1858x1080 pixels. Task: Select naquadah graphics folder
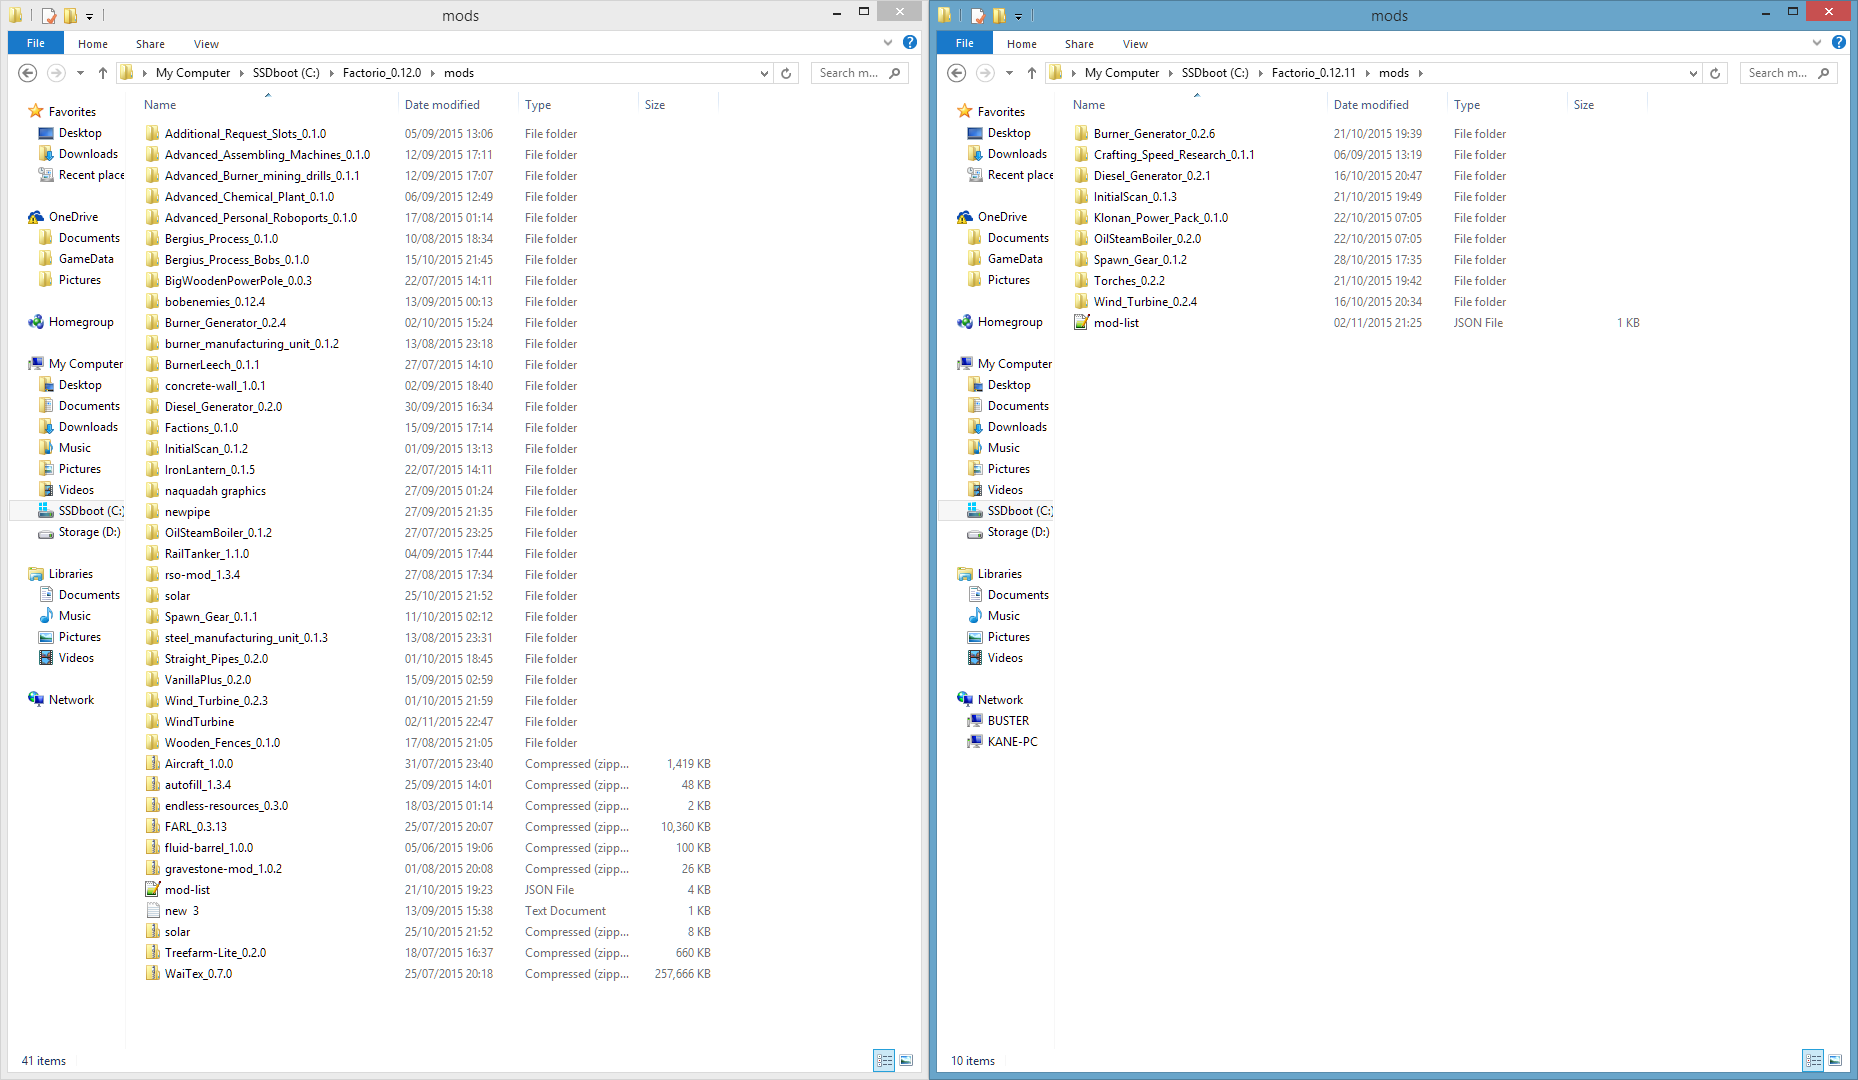[205, 491]
